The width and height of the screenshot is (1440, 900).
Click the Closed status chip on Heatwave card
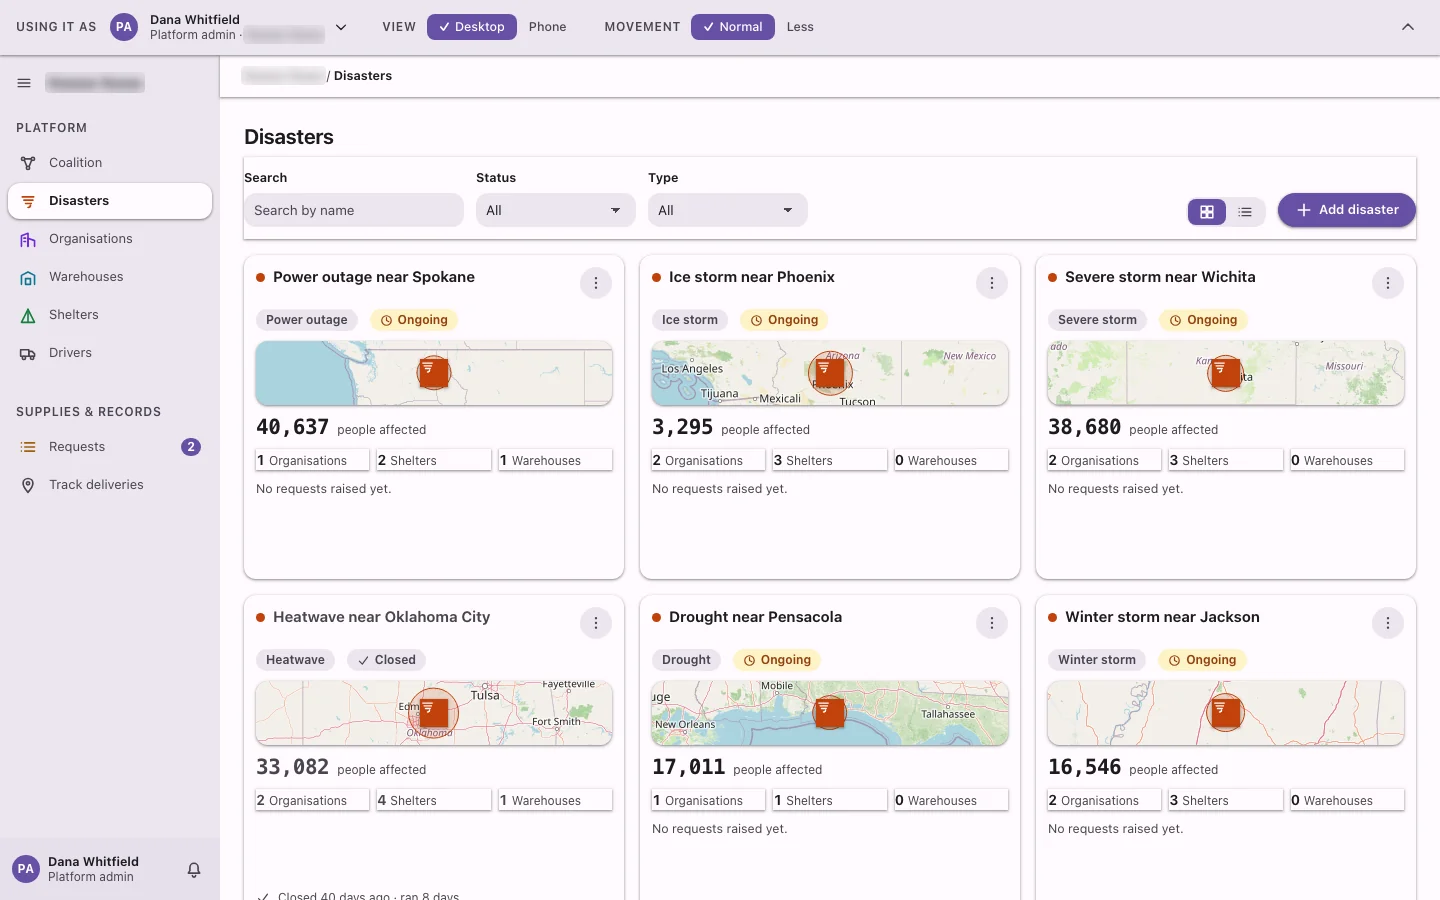tap(387, 660)
